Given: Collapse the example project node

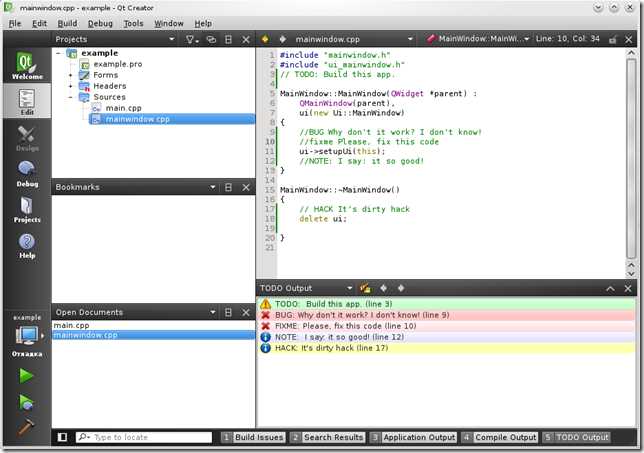Looking at the screenshot, I should [x=58, y=53].
